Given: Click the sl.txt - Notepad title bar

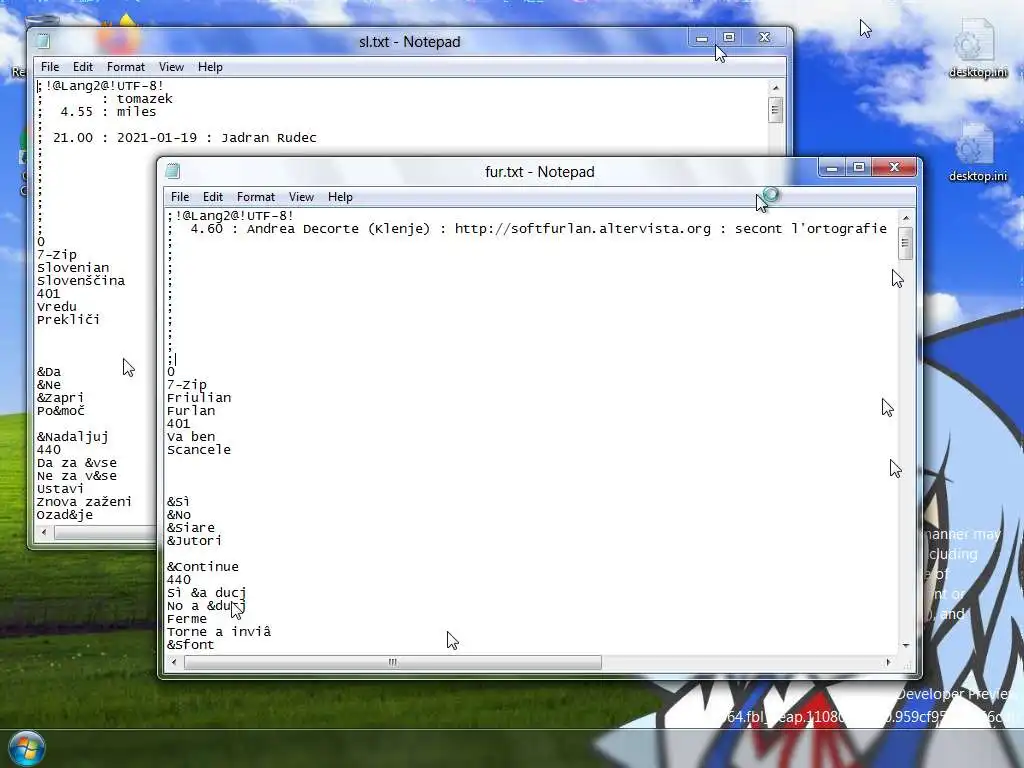Looking at the screenshot, I should (409, 42).
